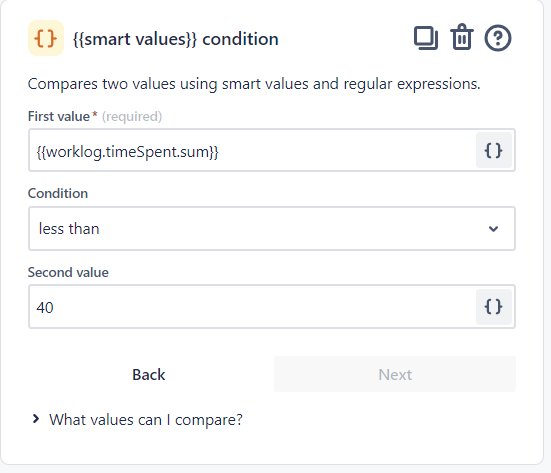Click the duplicate component icon
The height and width of the screenshot is (473, 551).
click(x=426, y=38)
